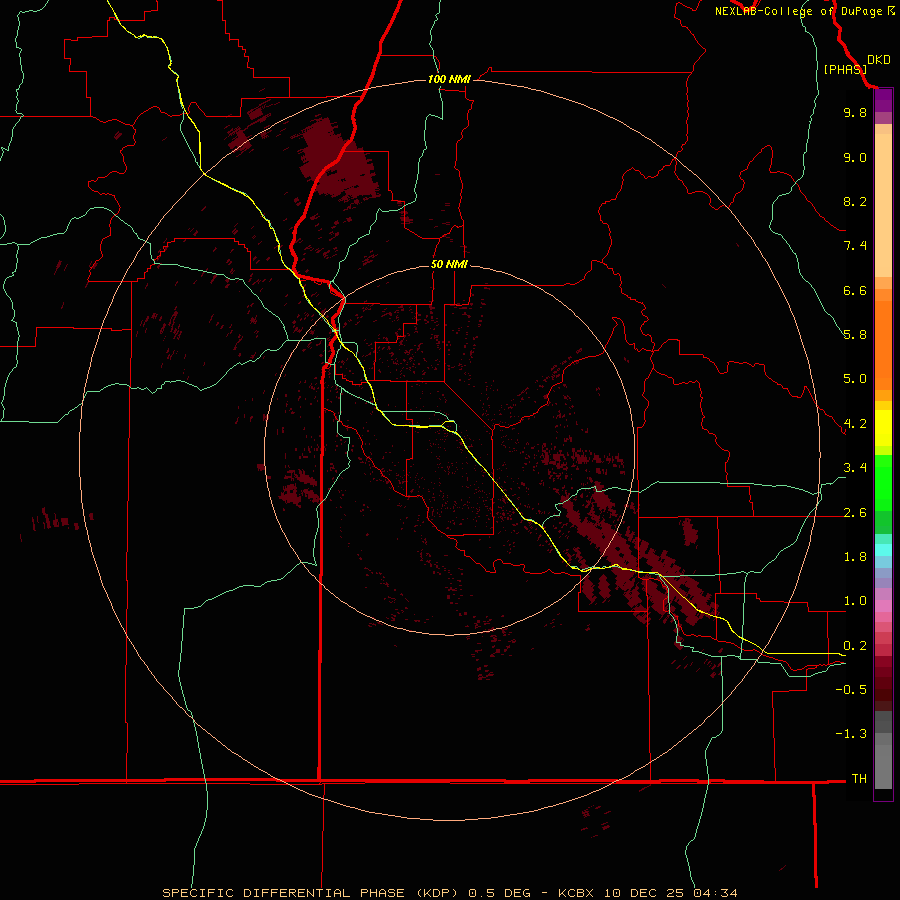Select the purple segment atop the color bar

pos(883,101)
